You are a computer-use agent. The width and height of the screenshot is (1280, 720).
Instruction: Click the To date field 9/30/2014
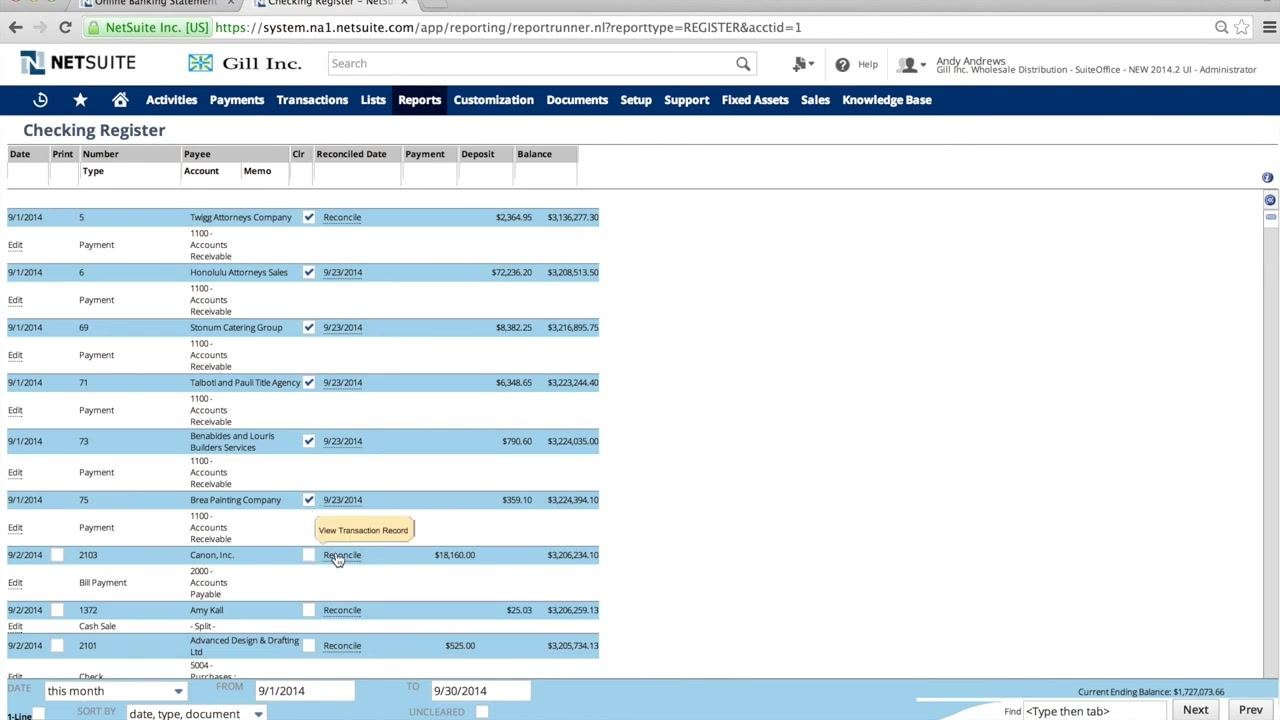(480, 691)
